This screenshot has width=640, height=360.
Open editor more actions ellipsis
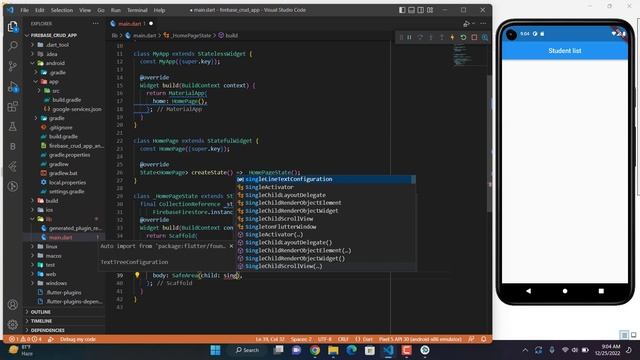click(x=484, y=24)
